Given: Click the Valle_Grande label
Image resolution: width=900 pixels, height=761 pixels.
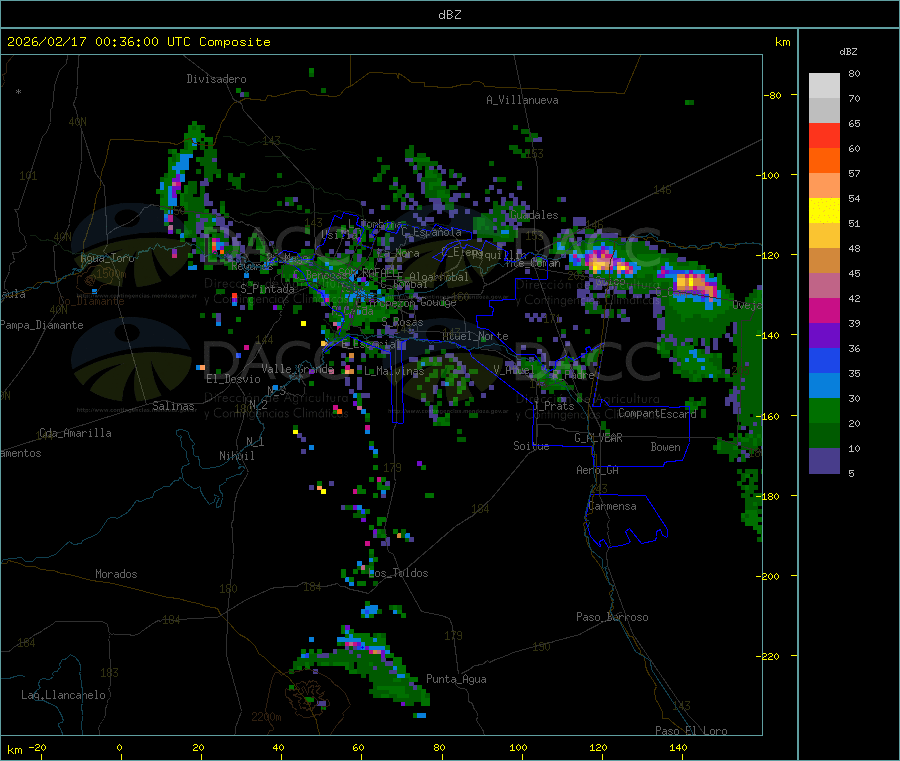Looking at the screenshot, I should pos(297,369).
